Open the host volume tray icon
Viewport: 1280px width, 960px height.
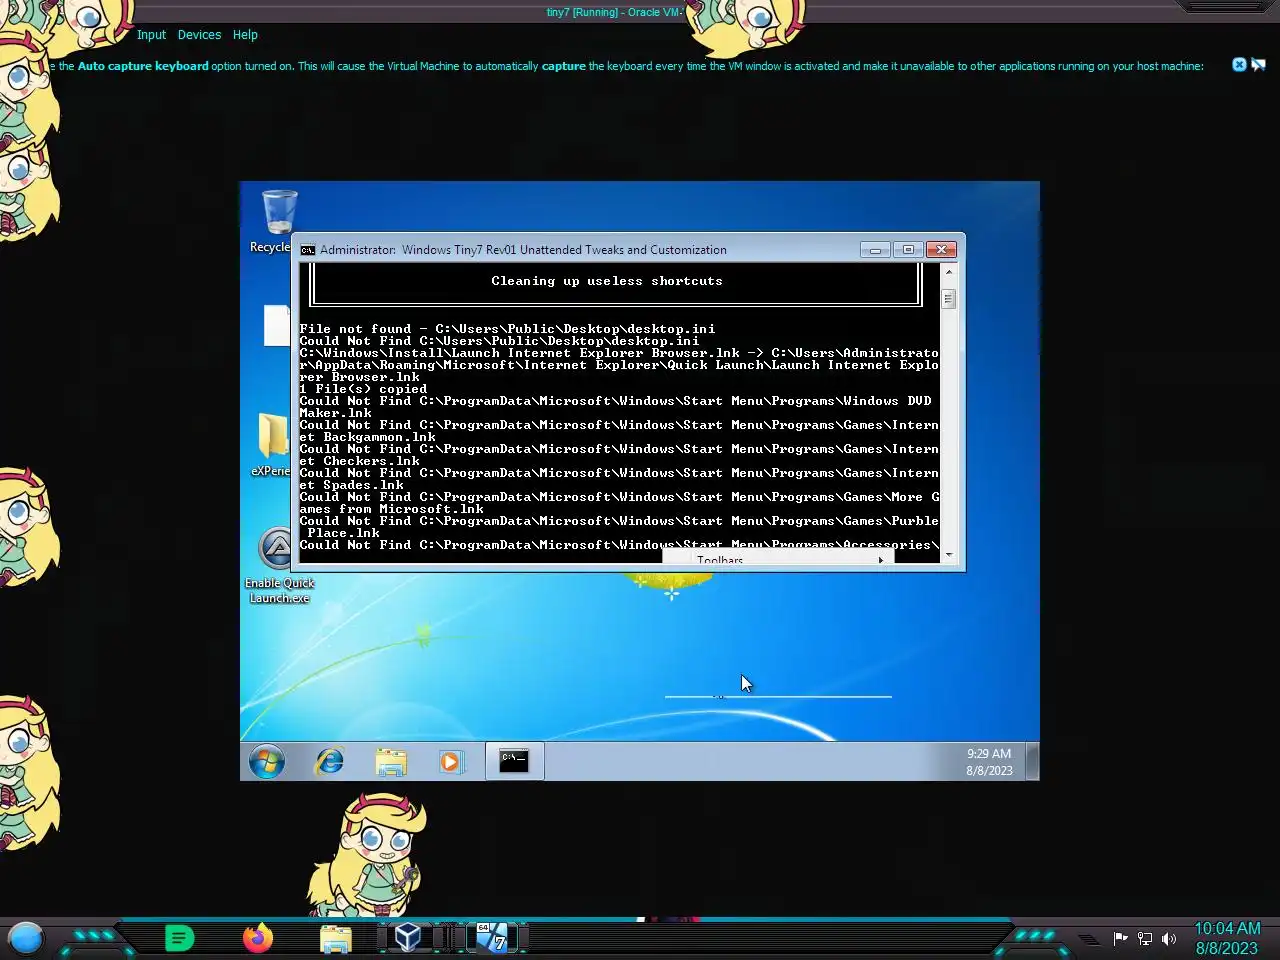pyautogui.click(x=1169, y=938)
